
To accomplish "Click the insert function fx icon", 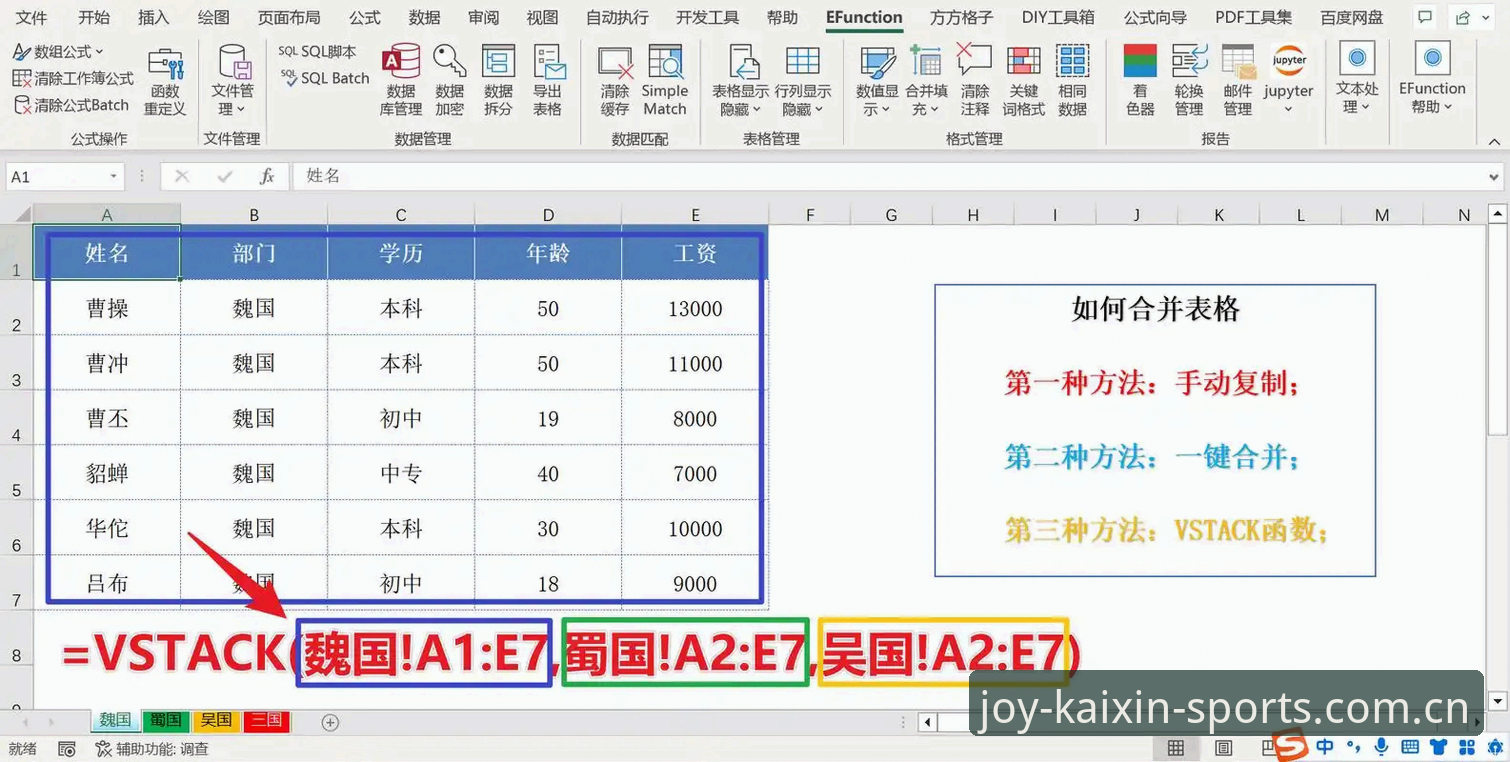I will tap(267, 176).
